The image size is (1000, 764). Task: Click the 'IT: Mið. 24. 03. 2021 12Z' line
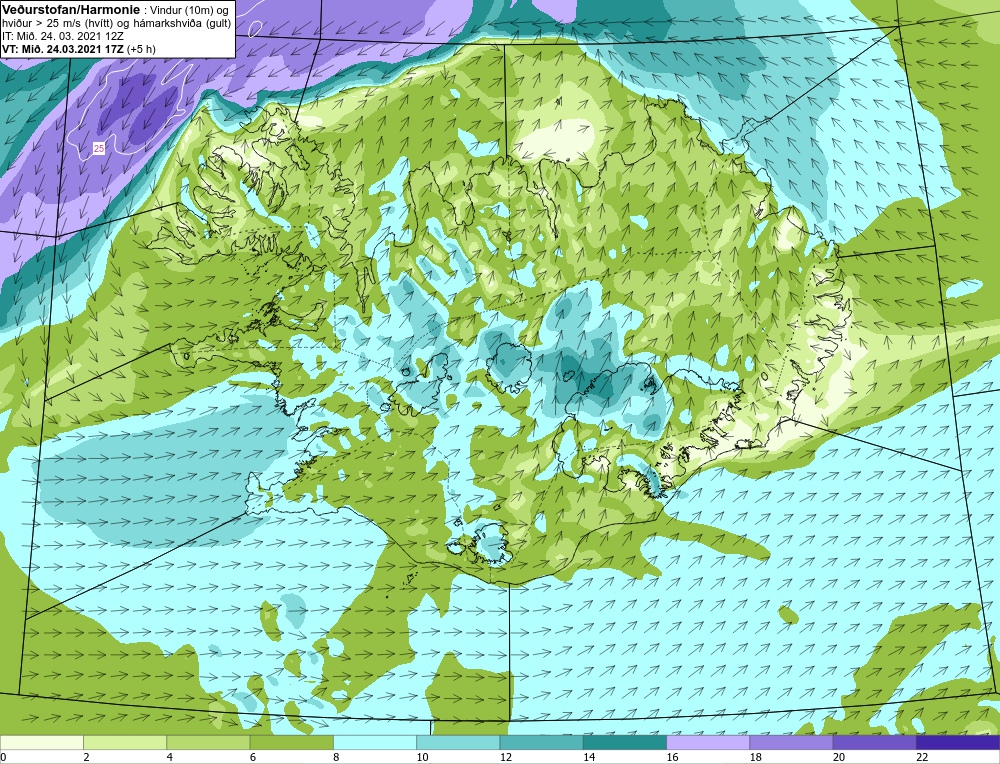coord(62,36)
